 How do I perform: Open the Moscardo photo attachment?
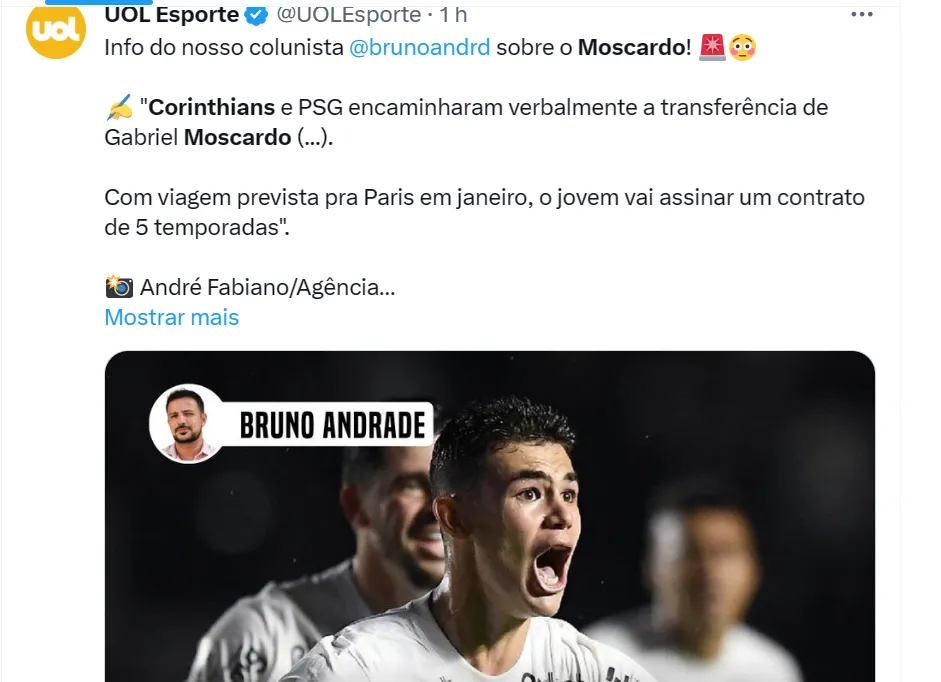(x=490, y=516)
